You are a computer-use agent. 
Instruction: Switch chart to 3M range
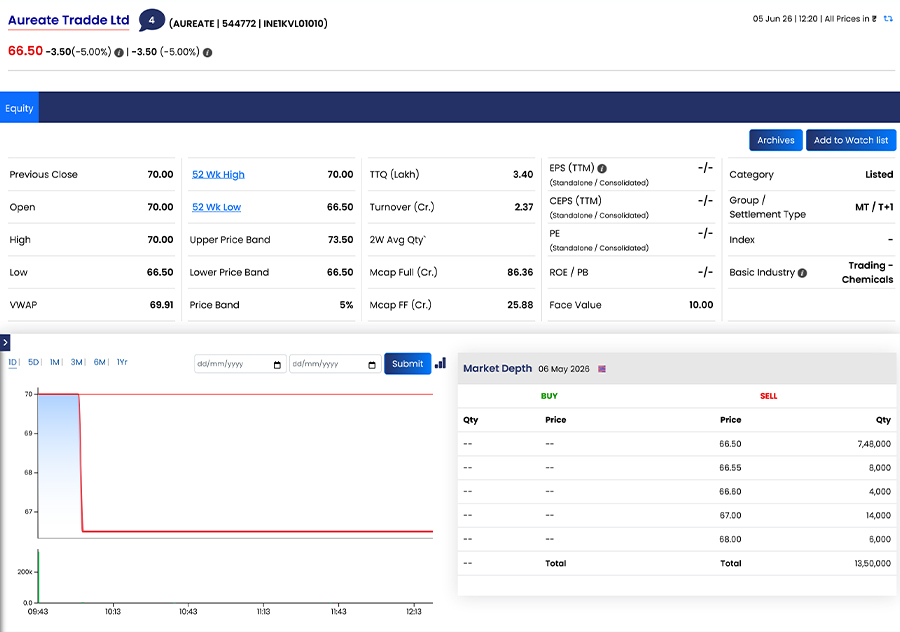(x=76, y=362)
